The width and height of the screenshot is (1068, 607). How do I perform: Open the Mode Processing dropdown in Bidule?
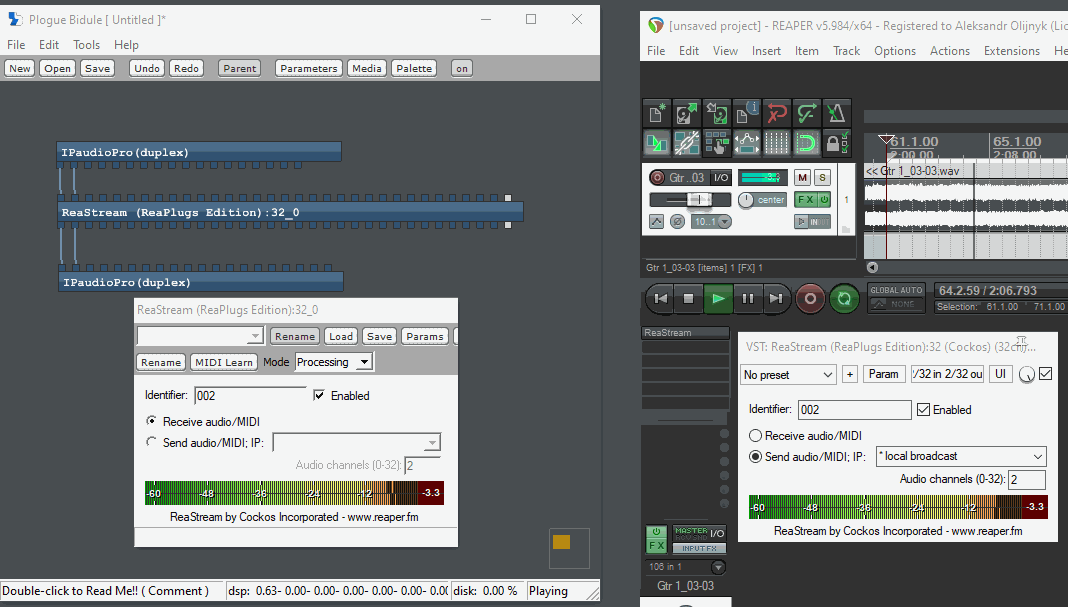[x=334, y=362]
